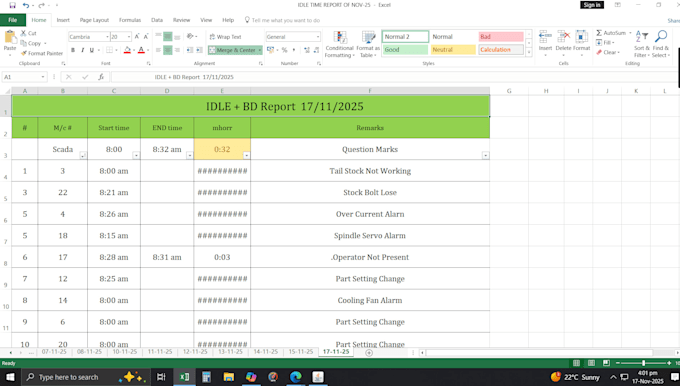
Task: Switch to the Insert ribbon tab
Action: pos(63,20)
